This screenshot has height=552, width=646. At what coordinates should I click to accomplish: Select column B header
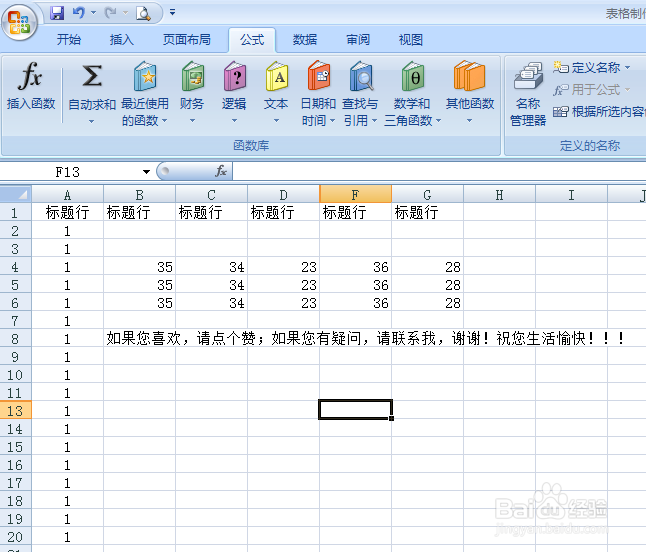[x=139, y=194]
